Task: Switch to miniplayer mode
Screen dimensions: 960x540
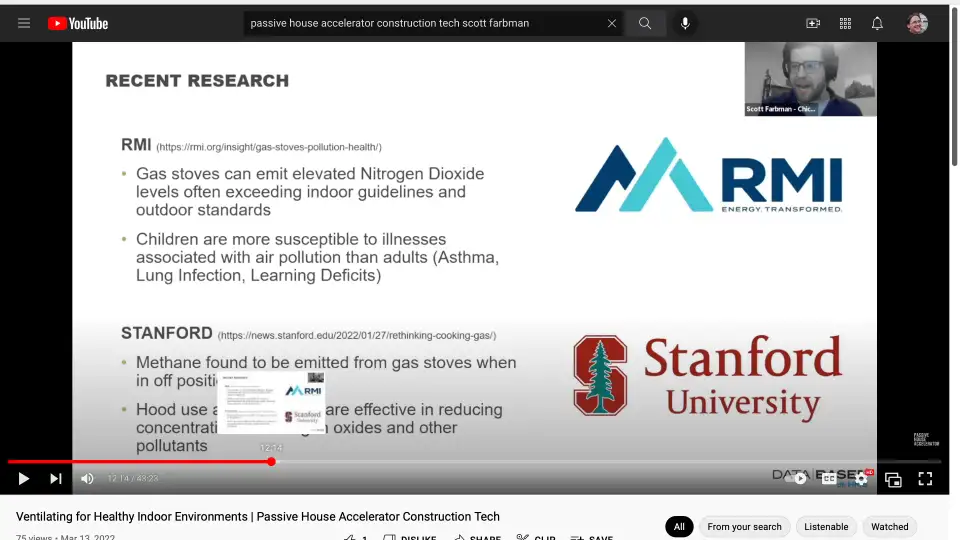Action: point(893,479)
